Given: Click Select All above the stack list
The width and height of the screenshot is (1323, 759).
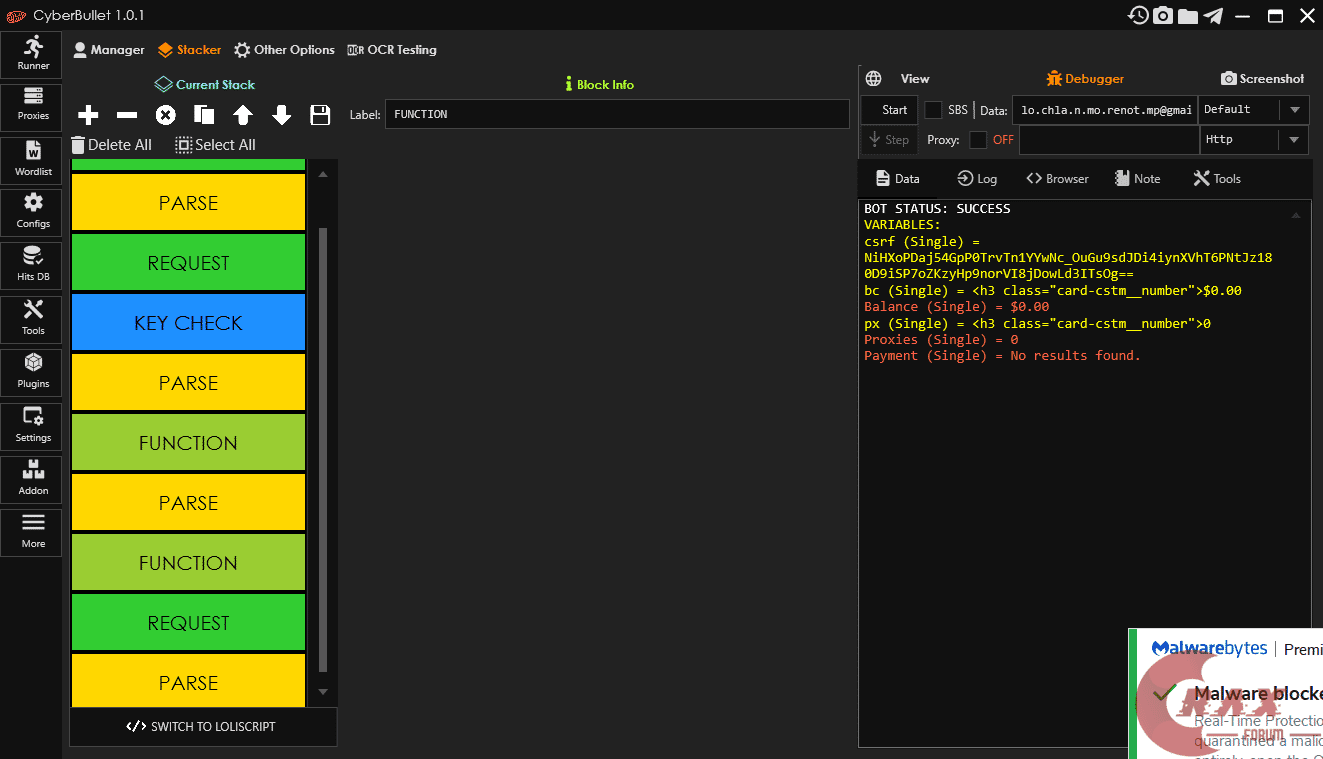Looking at the screenshot, I should coord(215,145).
